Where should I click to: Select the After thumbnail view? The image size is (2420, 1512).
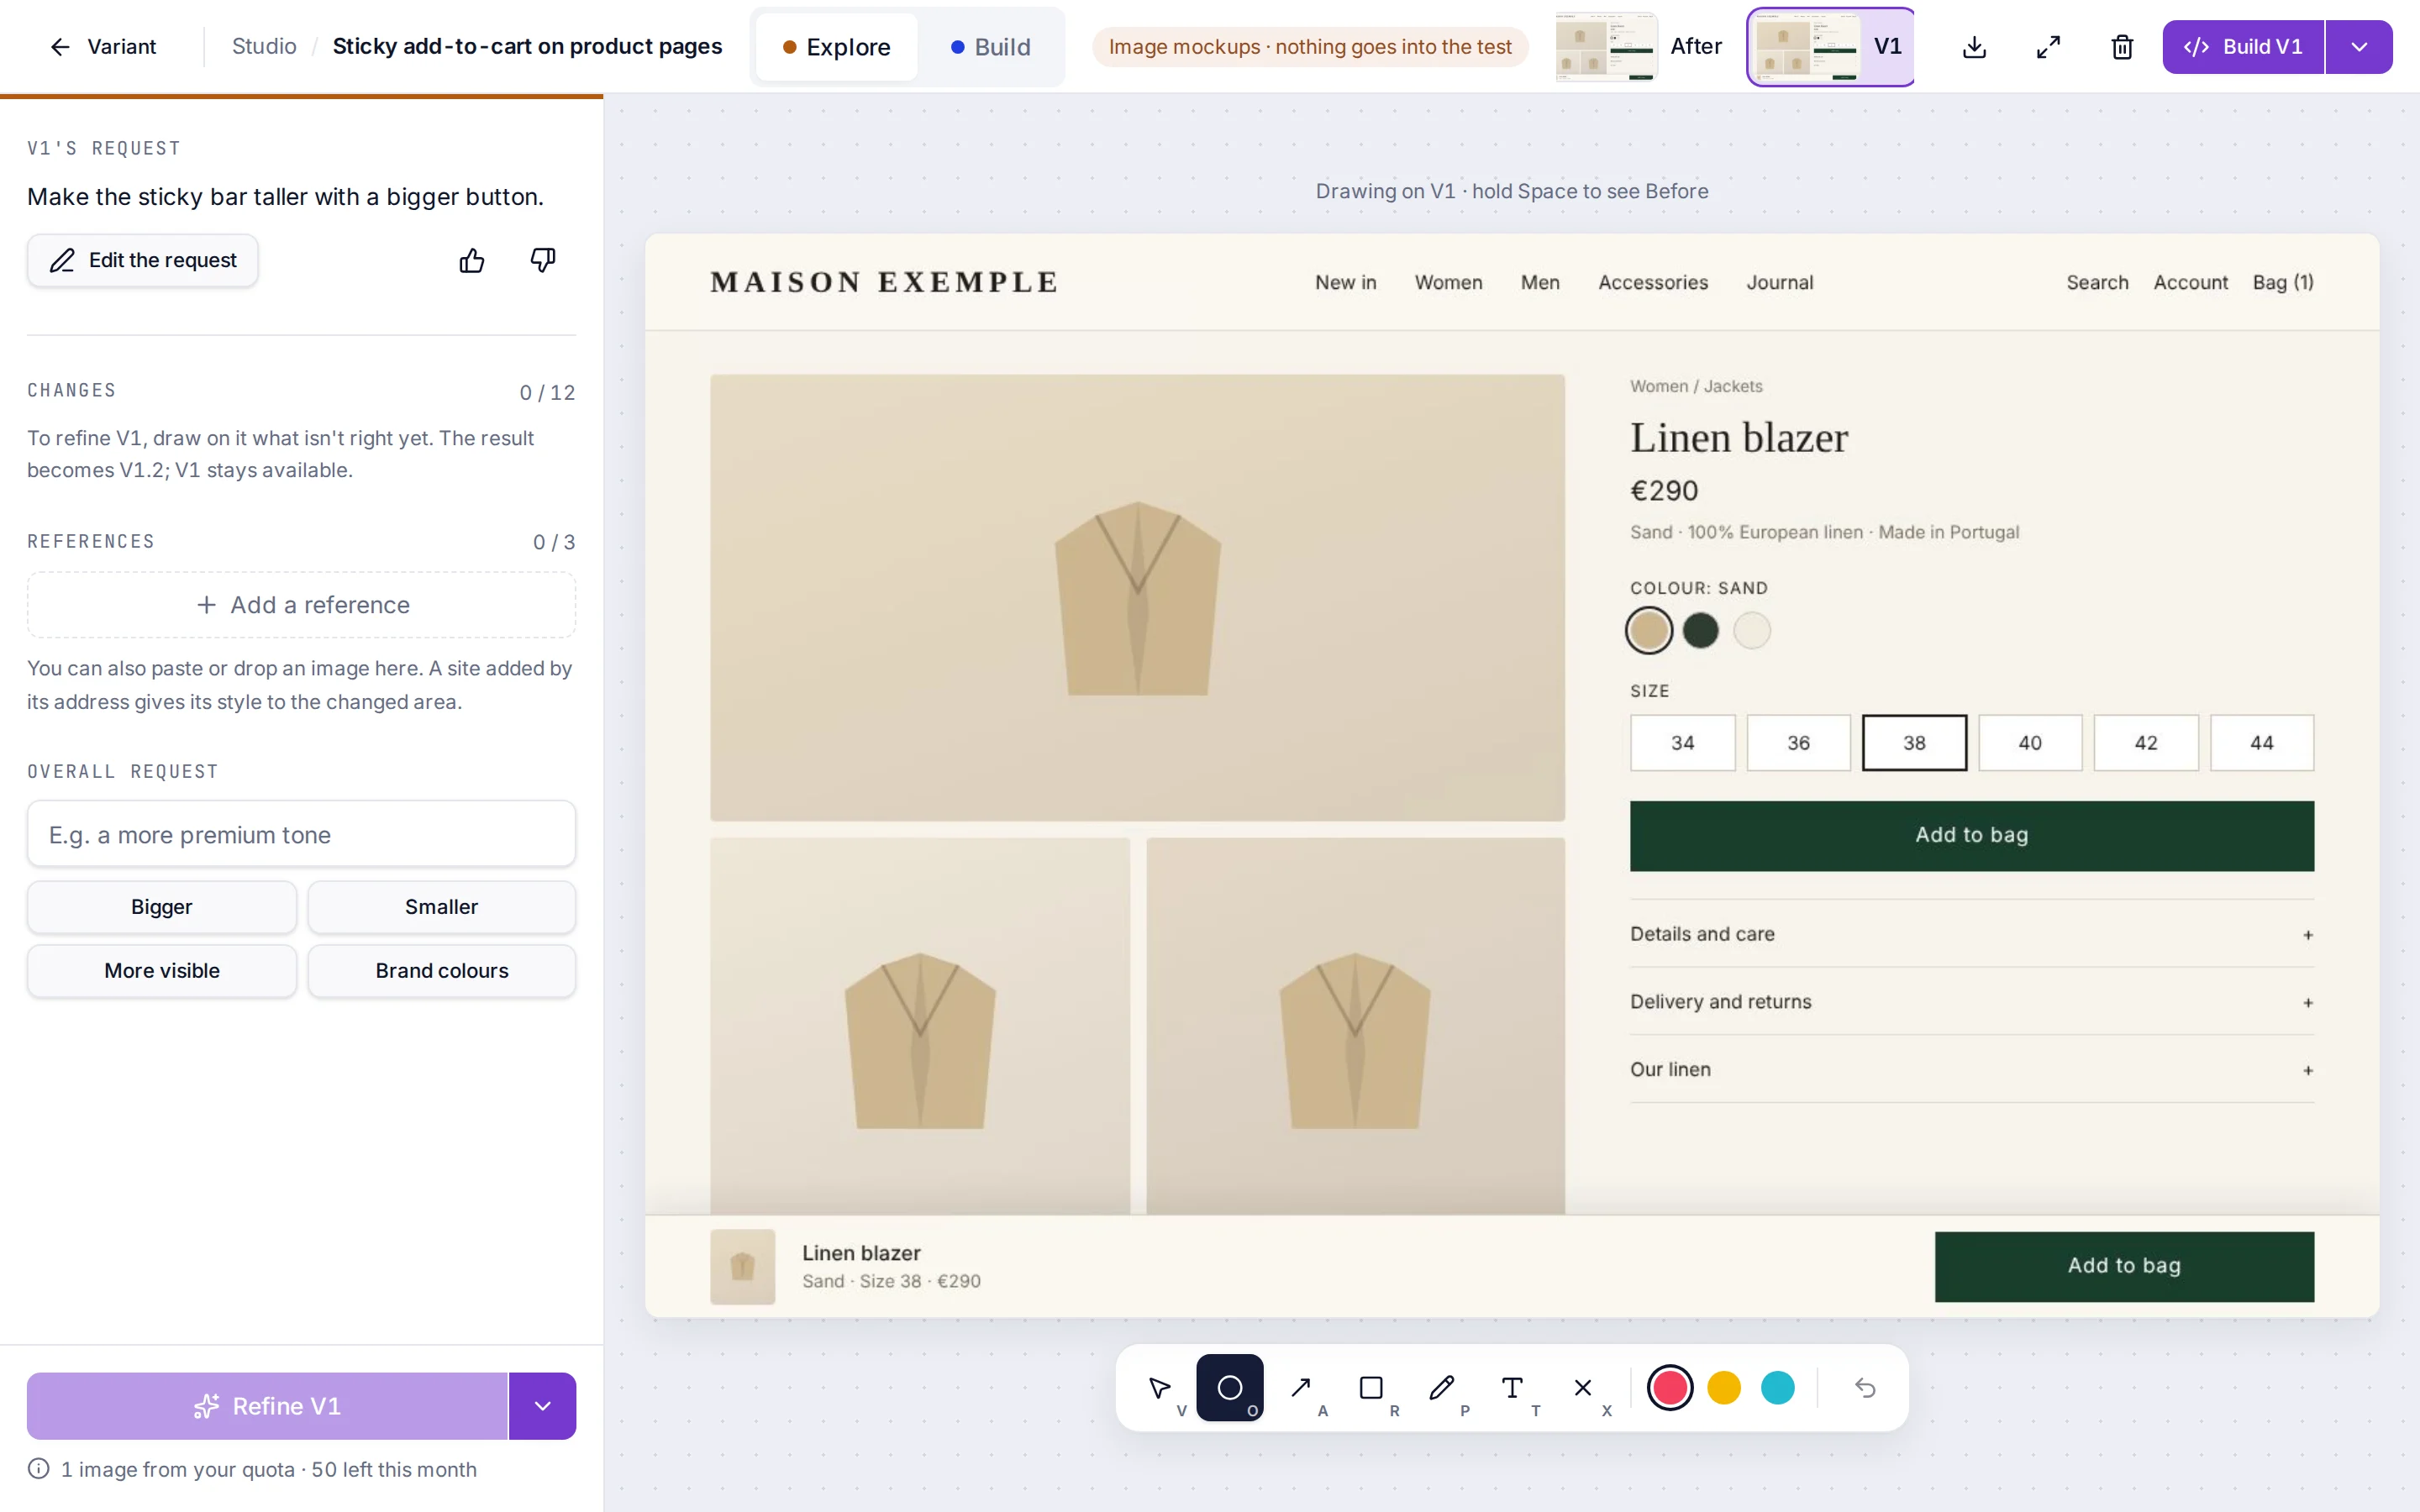(x=1639, y=47)
